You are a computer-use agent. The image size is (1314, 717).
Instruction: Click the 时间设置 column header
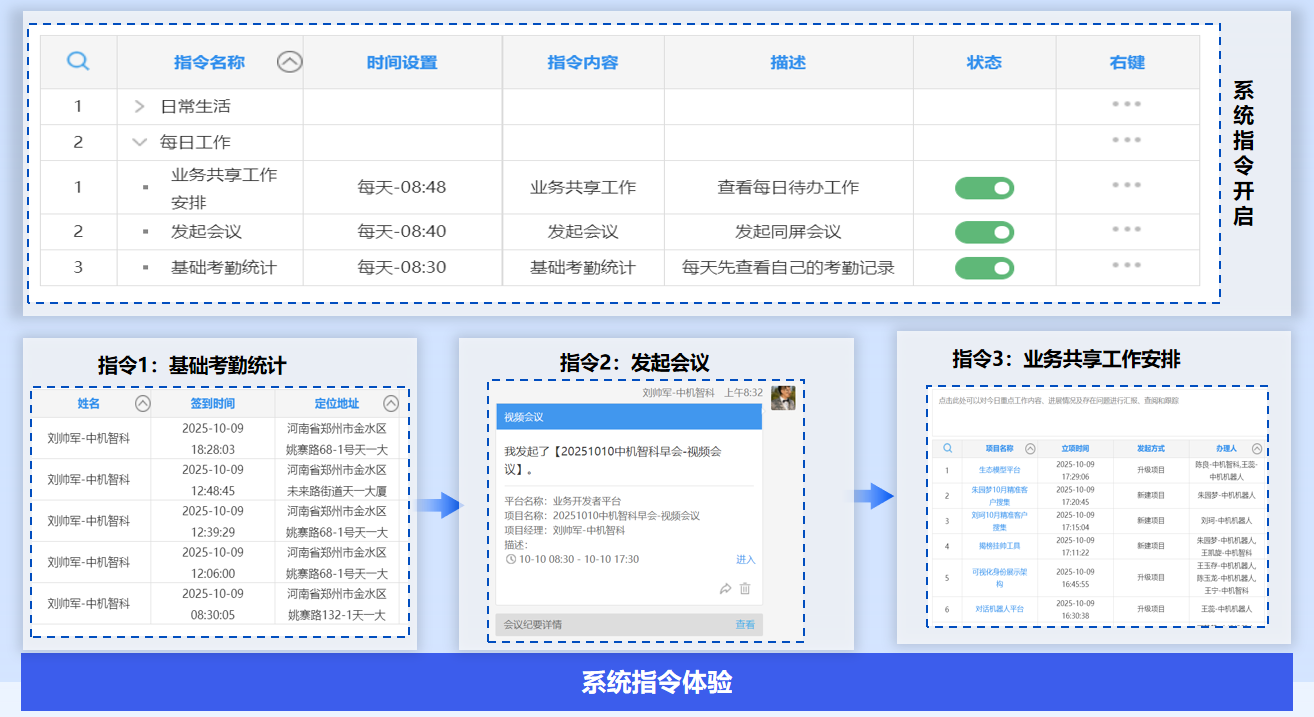click(x=402, y=62)
